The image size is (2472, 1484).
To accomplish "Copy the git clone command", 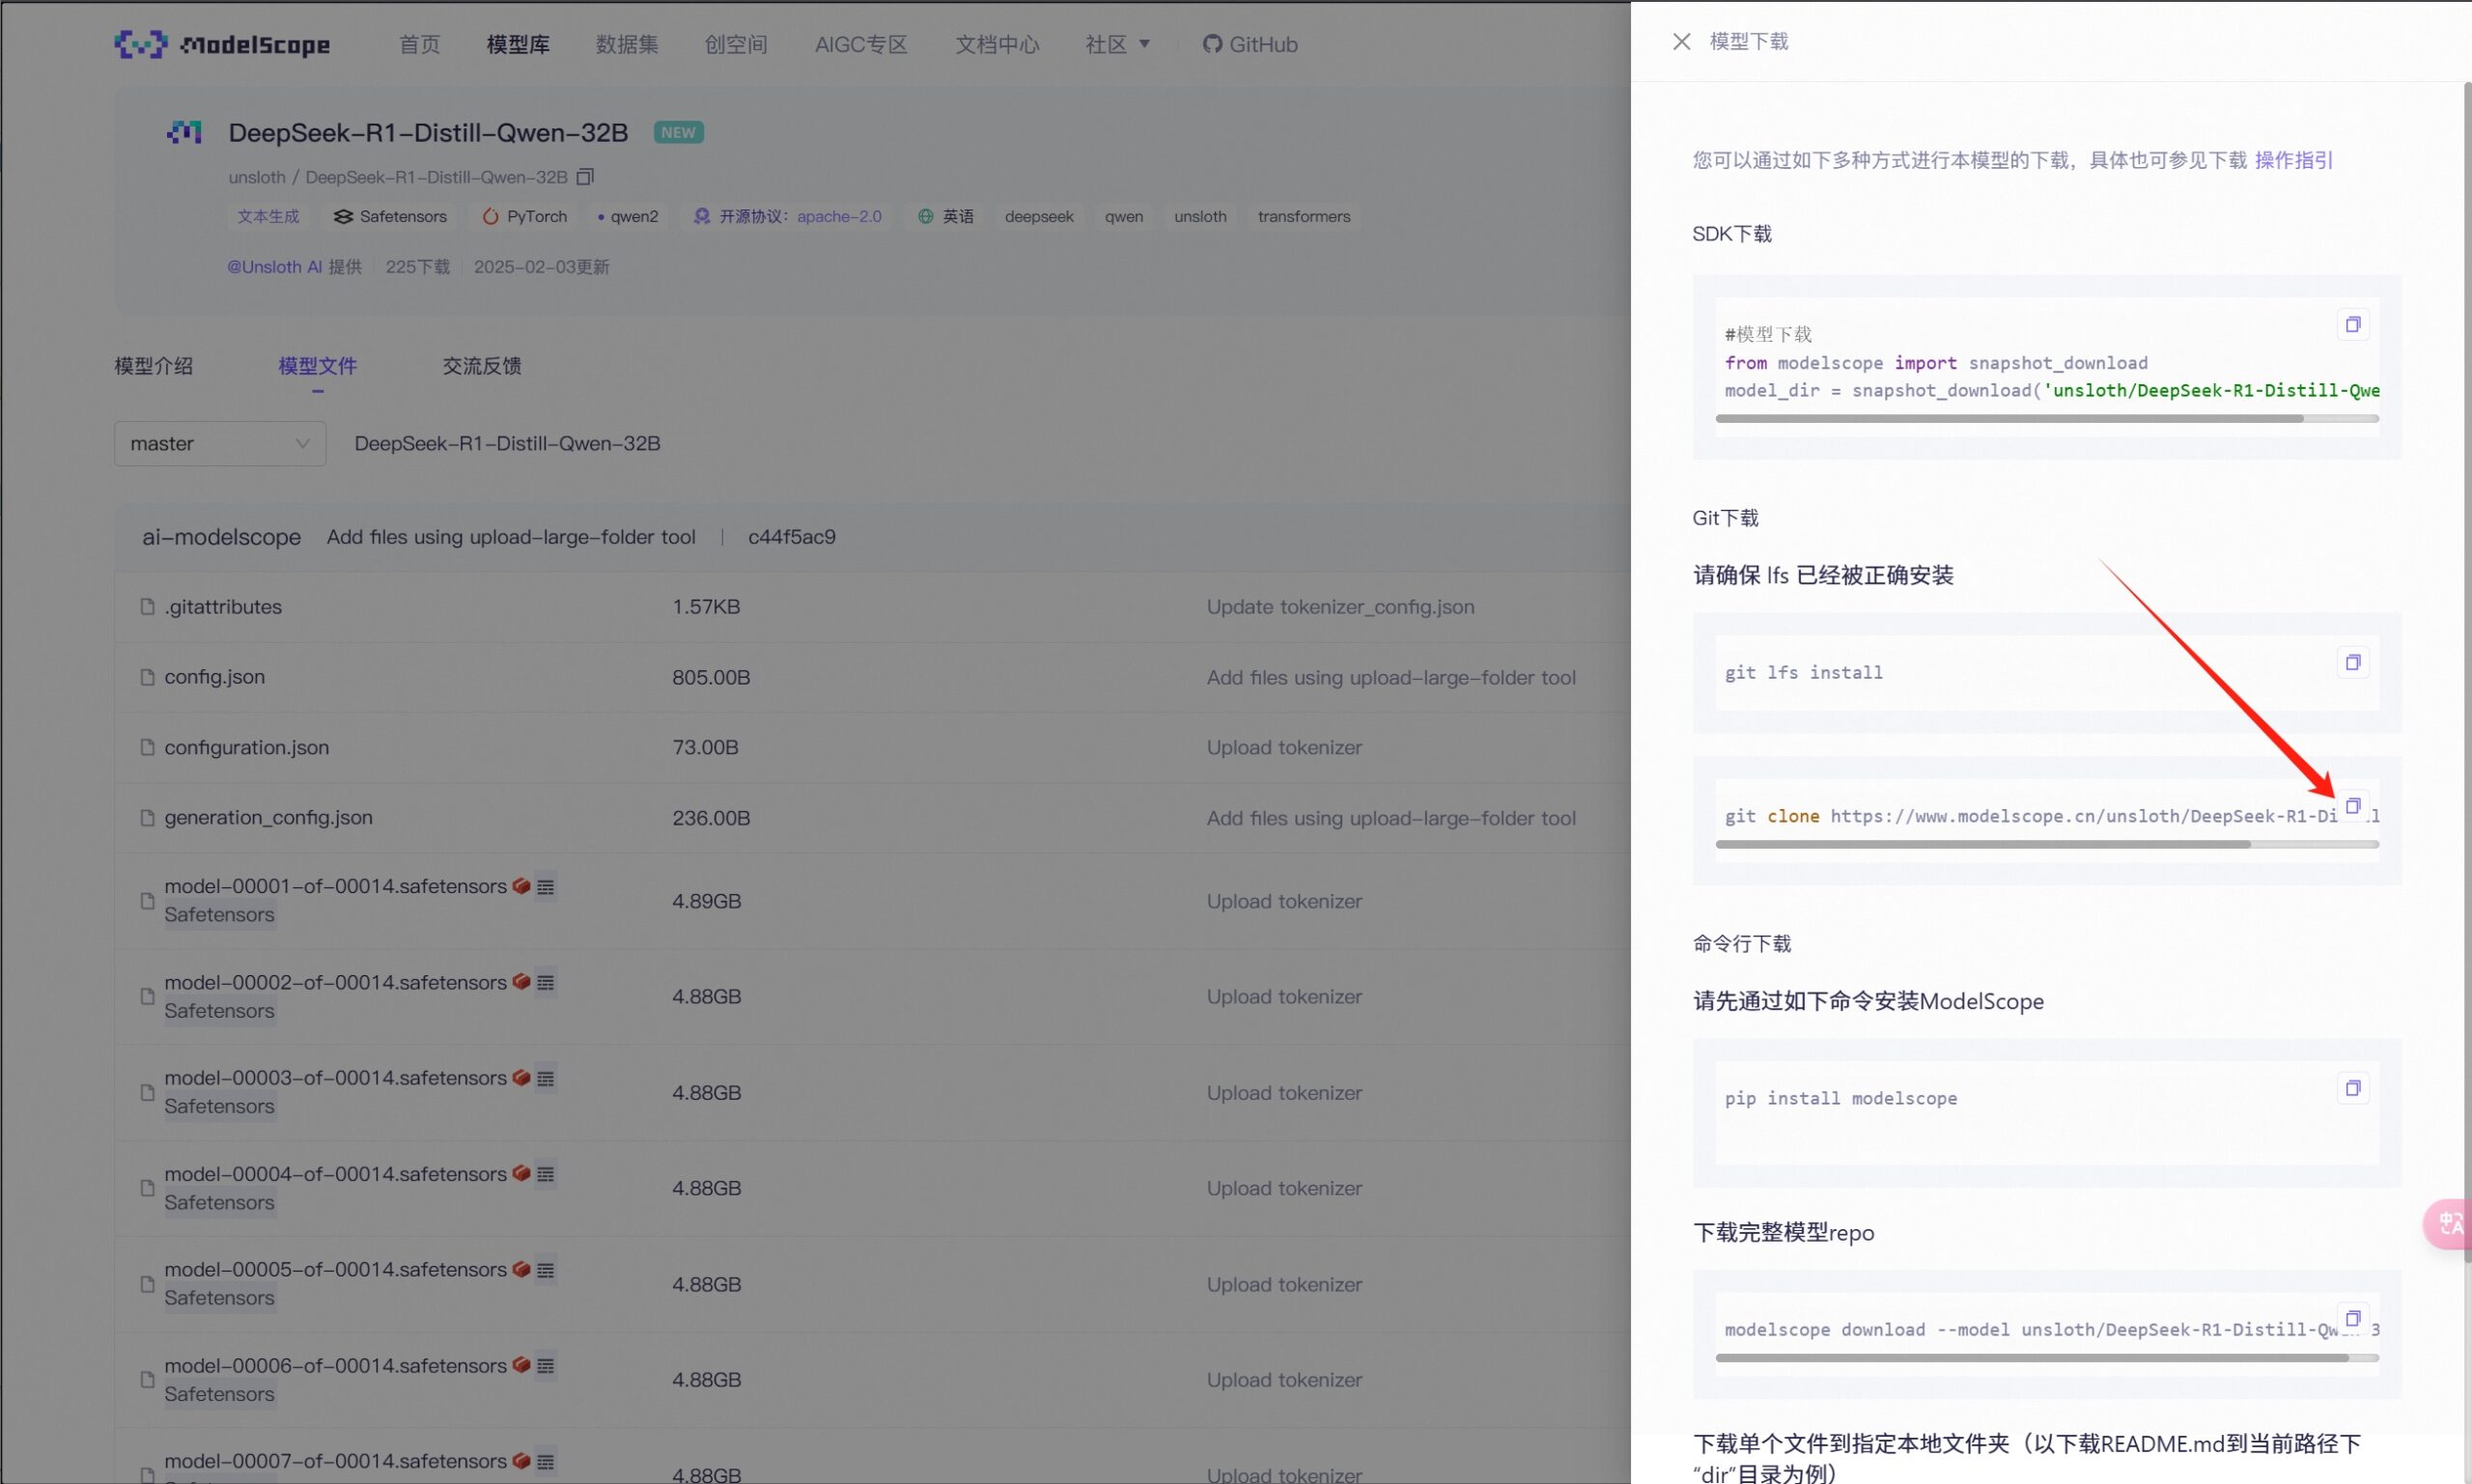I will 2352,806.
